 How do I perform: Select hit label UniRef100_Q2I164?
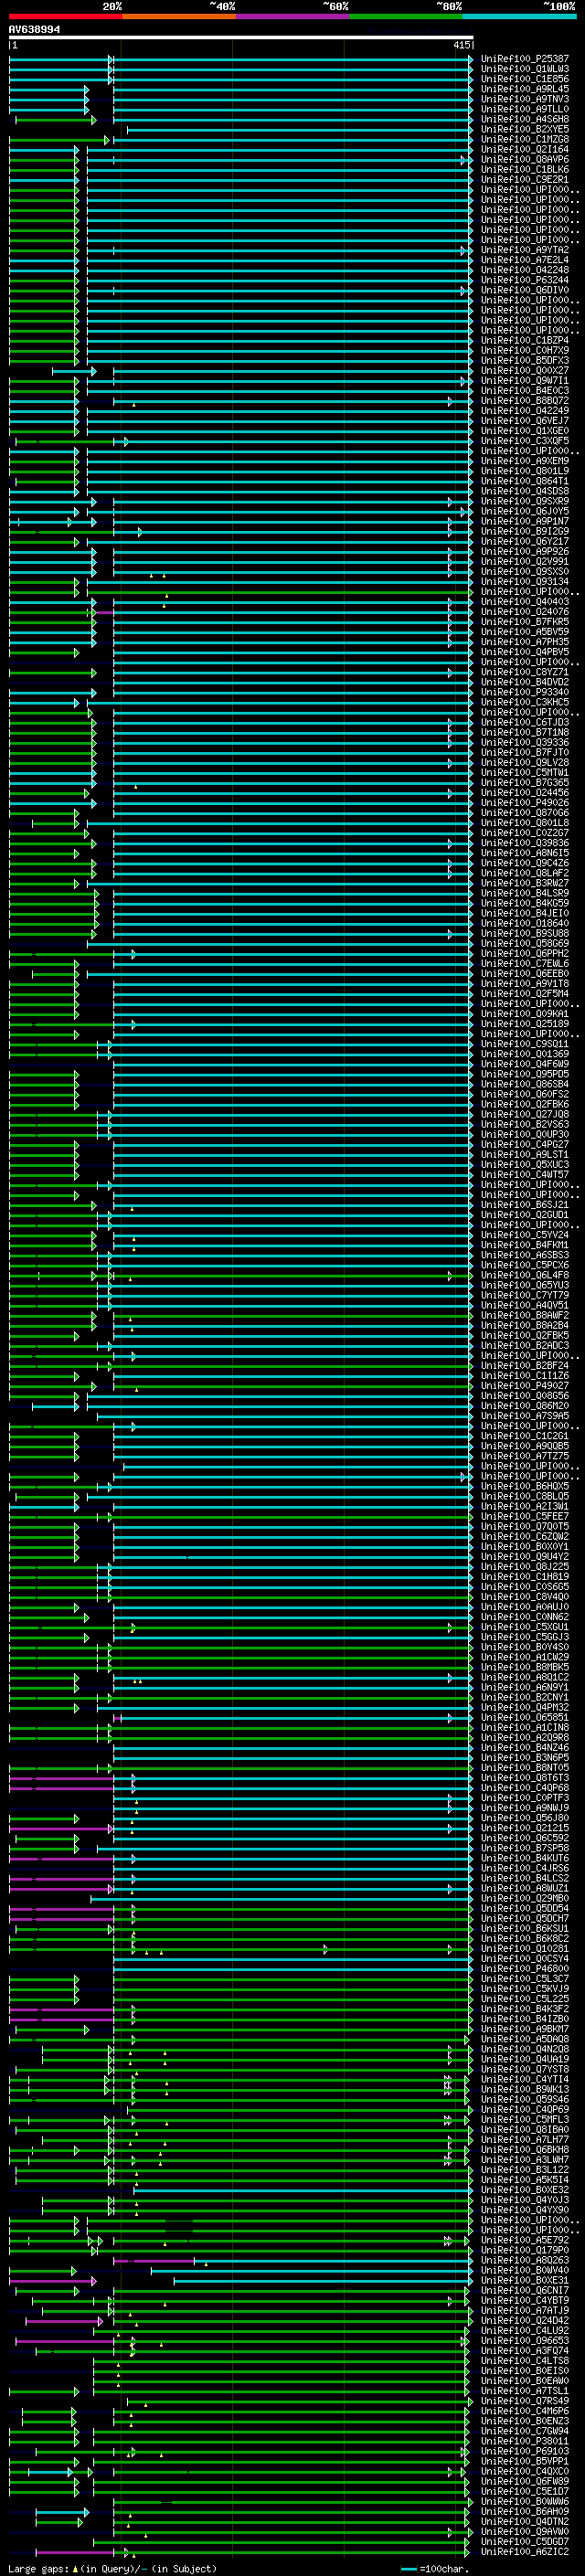[x=525, y=149]
